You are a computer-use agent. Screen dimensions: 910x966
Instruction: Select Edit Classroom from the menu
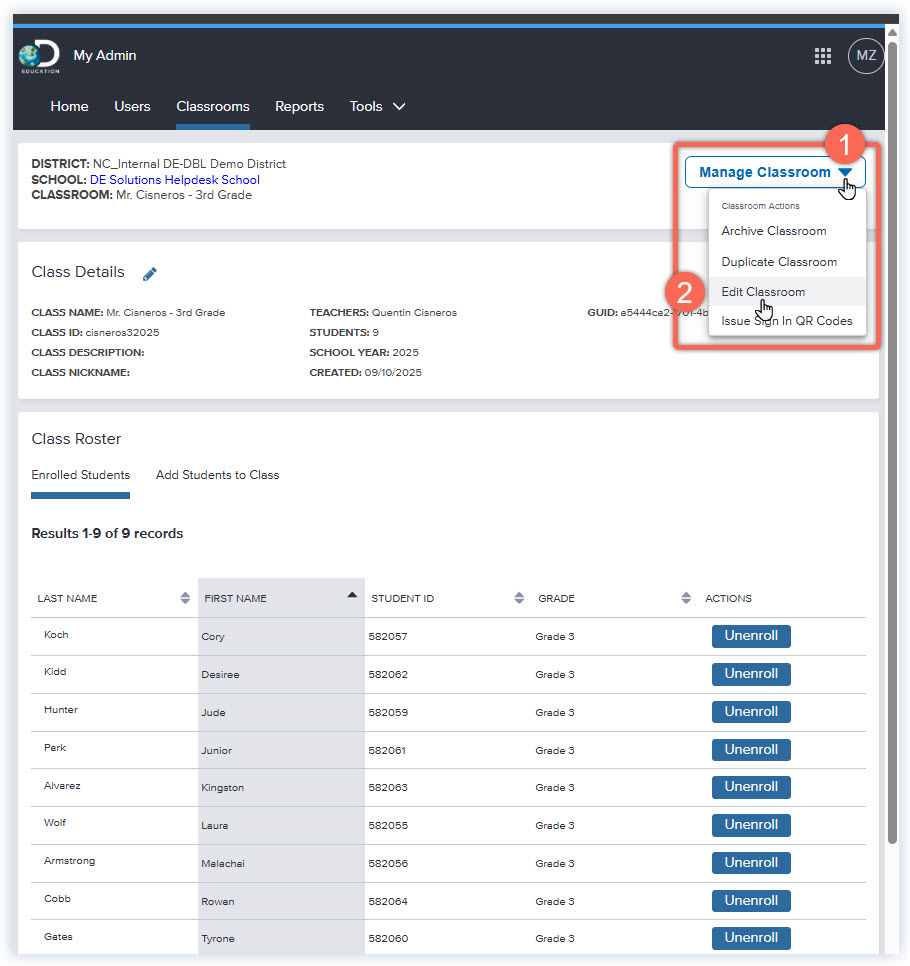coord(763,292)
